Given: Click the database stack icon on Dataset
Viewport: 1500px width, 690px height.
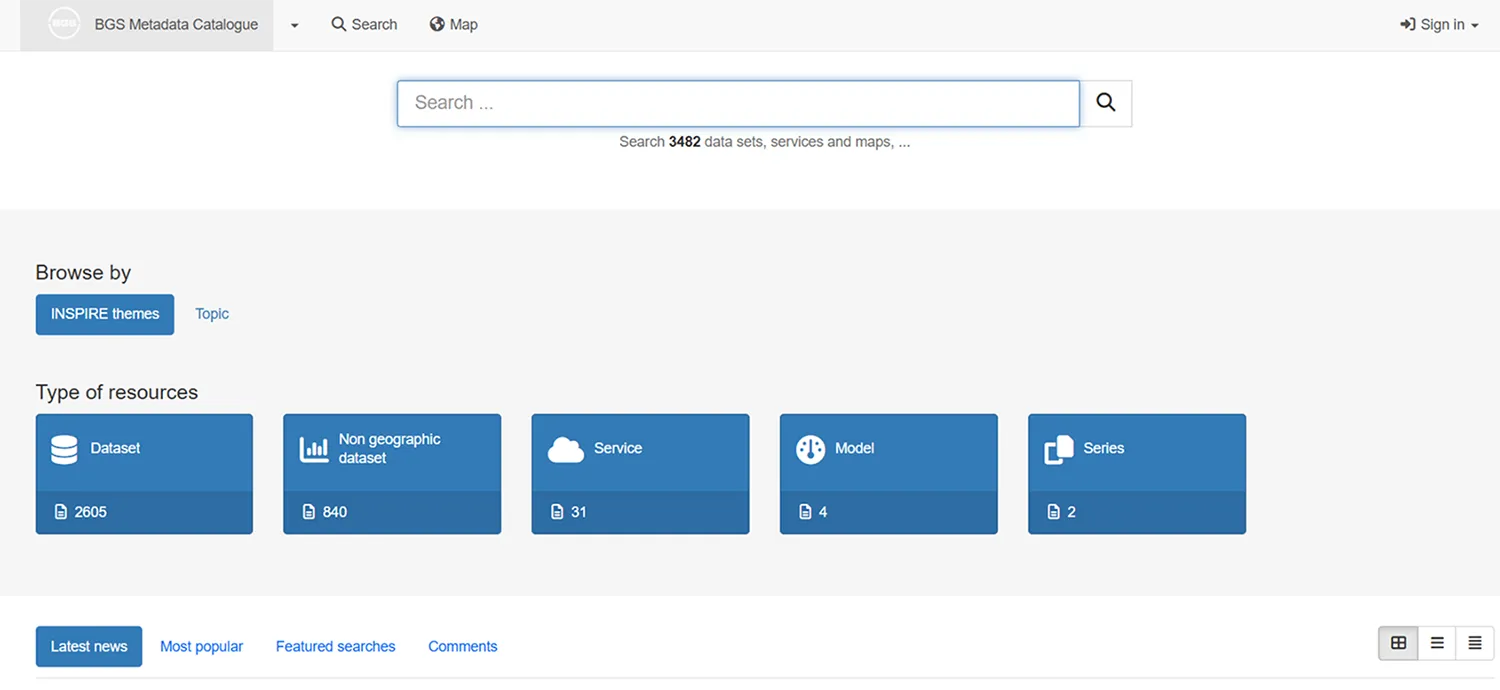Looking at the screenshot, I should 64,450.
